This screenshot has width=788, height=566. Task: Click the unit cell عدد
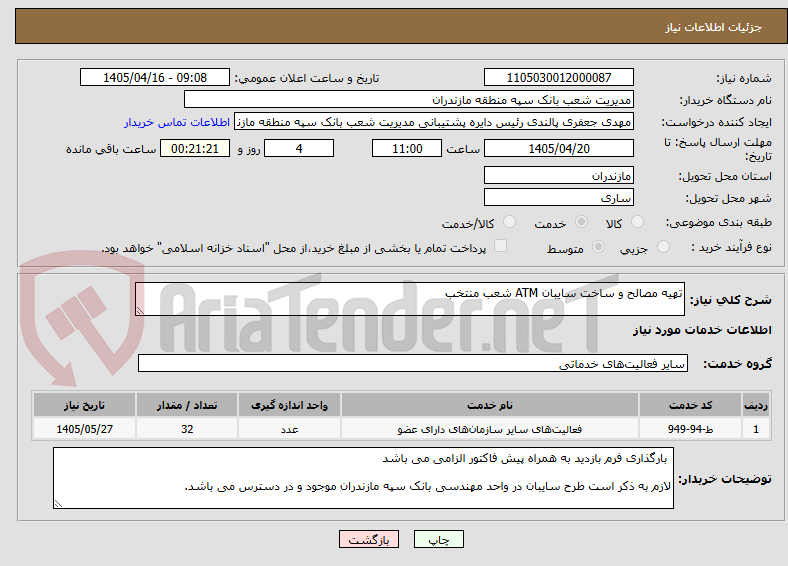pyautogui.click(x=289, y=429)
